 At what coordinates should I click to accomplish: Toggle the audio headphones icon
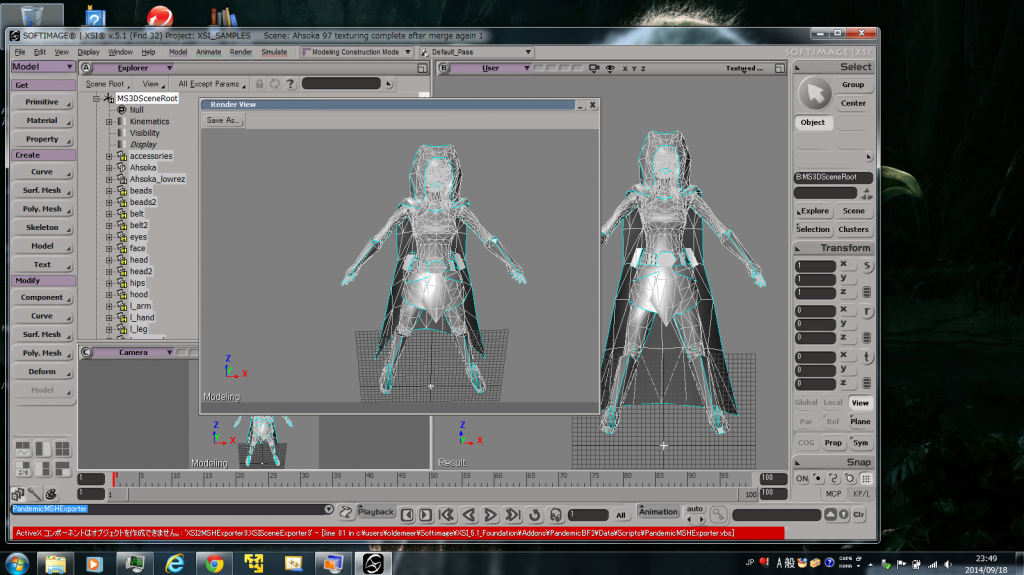556,515
